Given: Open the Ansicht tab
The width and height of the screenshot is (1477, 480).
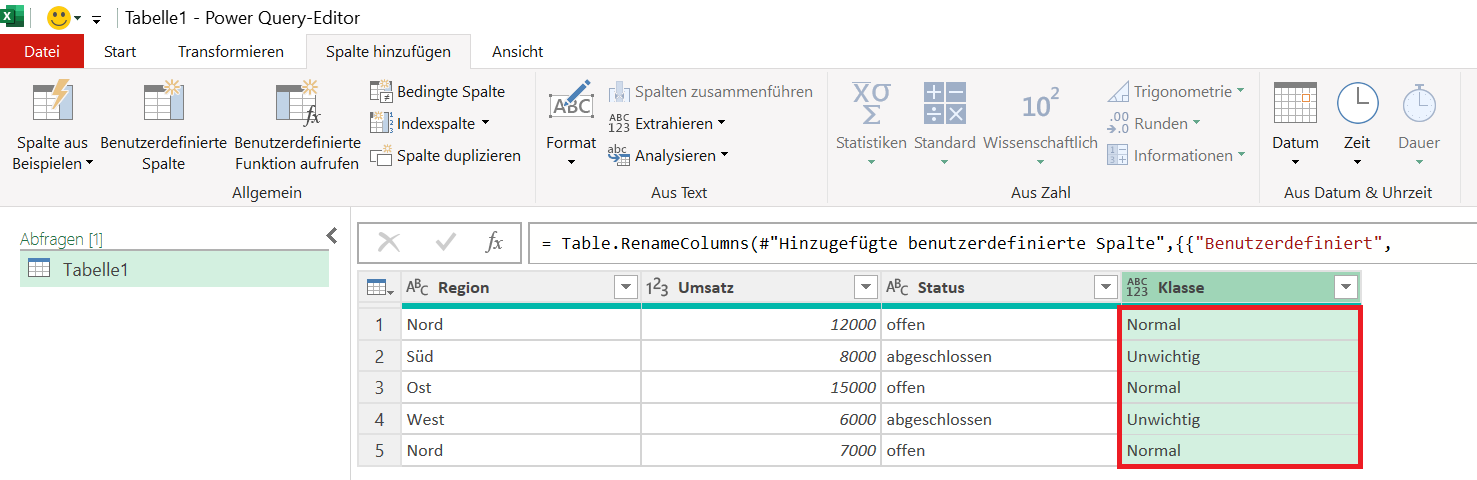Looking at the screenshot, I should [518, 51].
